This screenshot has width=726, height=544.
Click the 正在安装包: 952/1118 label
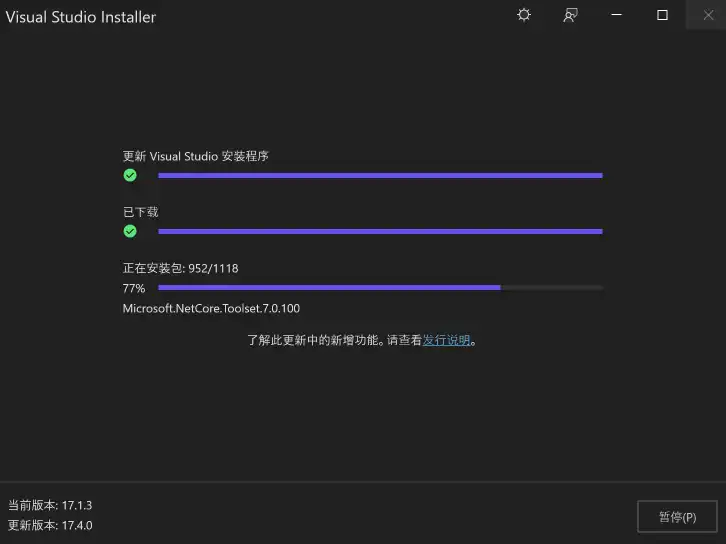pyautogui.click(x=181, y=269)
